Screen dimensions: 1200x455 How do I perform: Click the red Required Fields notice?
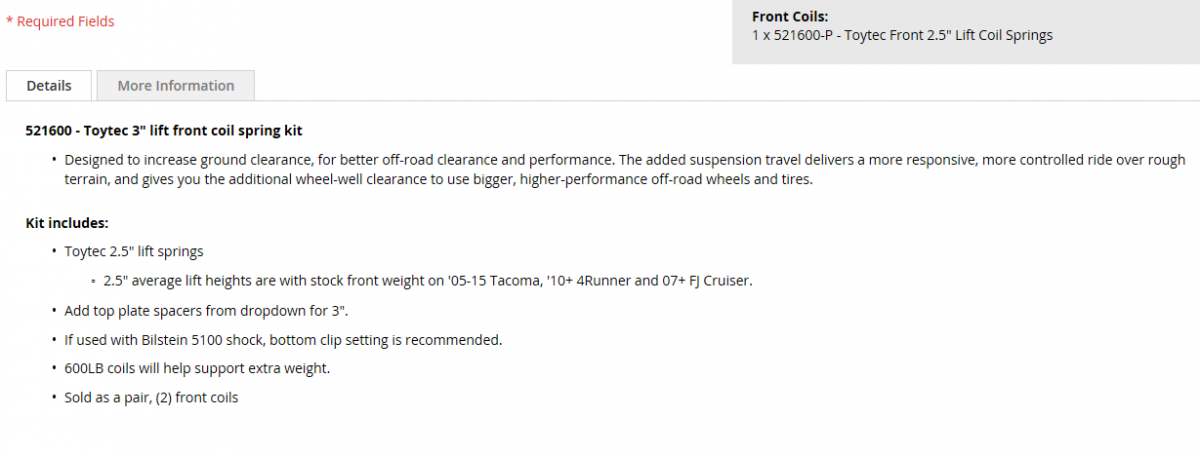[x=66, y=21]
